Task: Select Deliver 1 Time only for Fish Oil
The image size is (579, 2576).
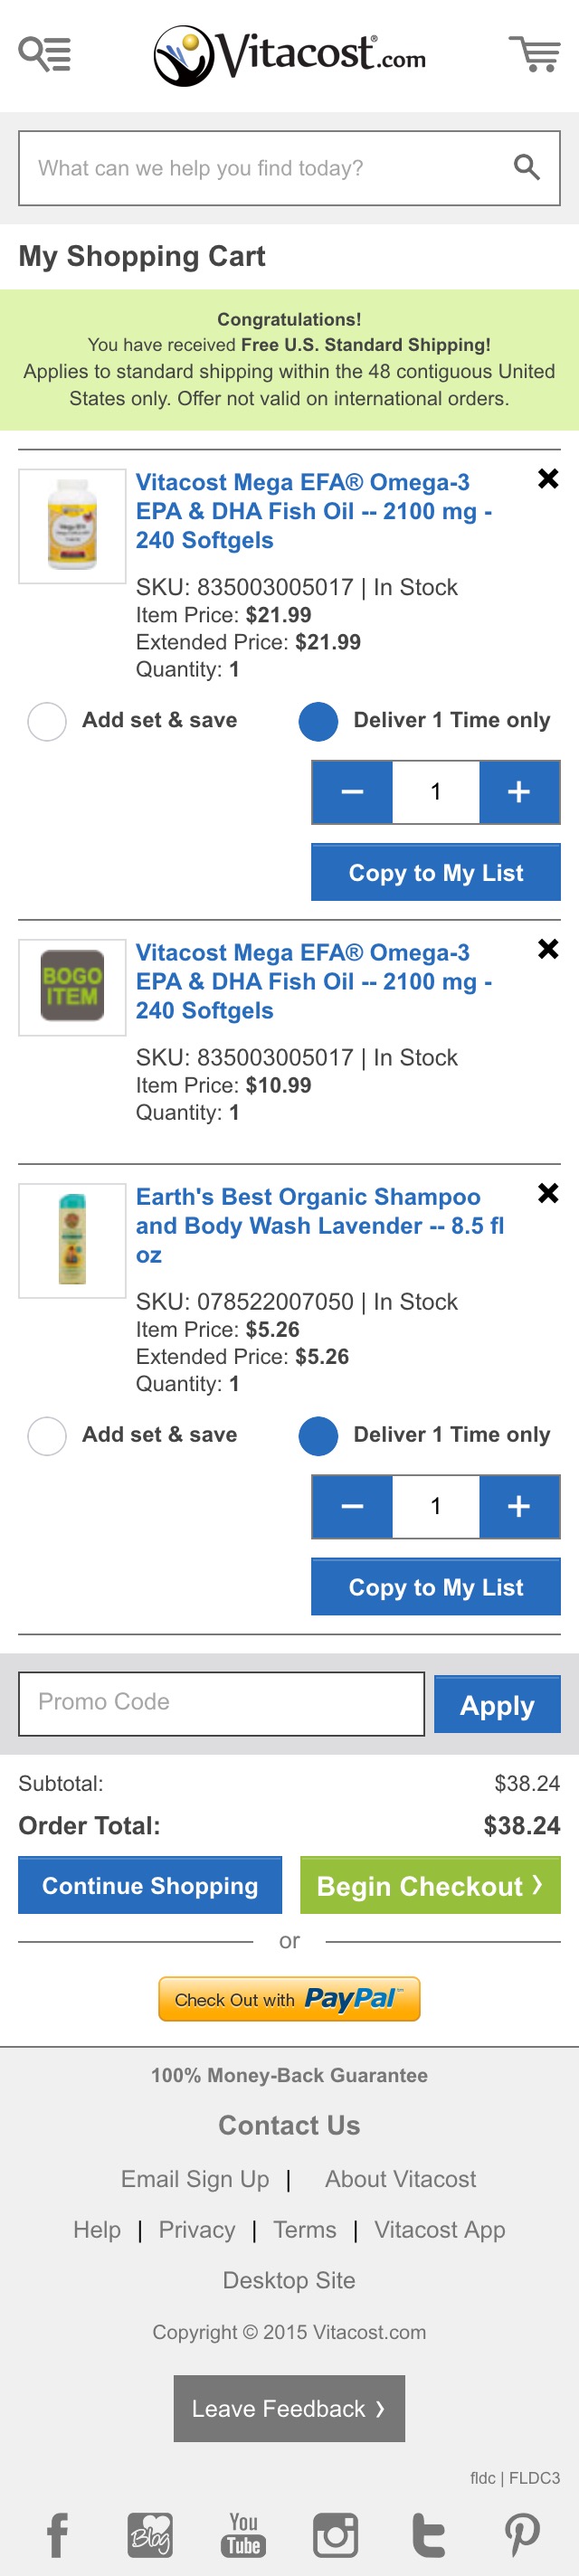Action: tap(318, 721)
